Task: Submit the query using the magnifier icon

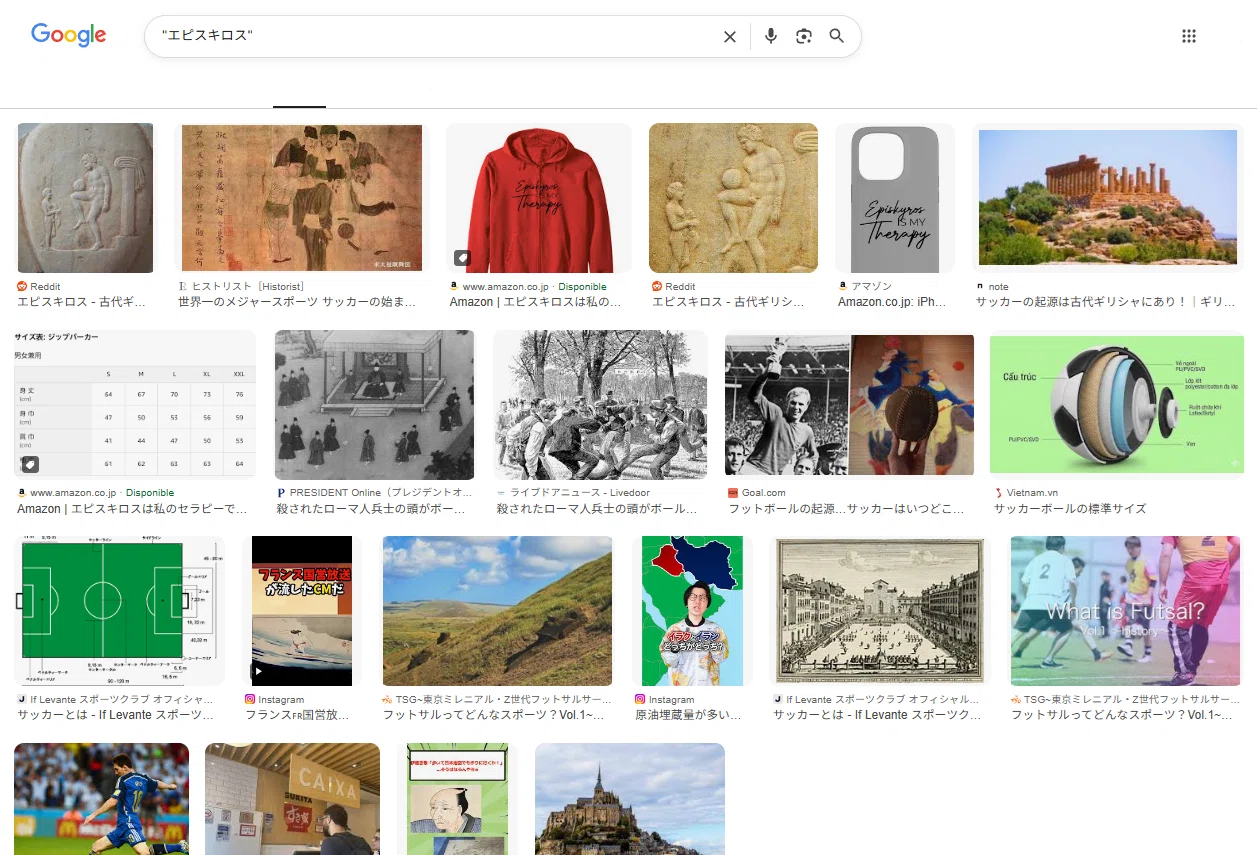Action: coord(837,37)
